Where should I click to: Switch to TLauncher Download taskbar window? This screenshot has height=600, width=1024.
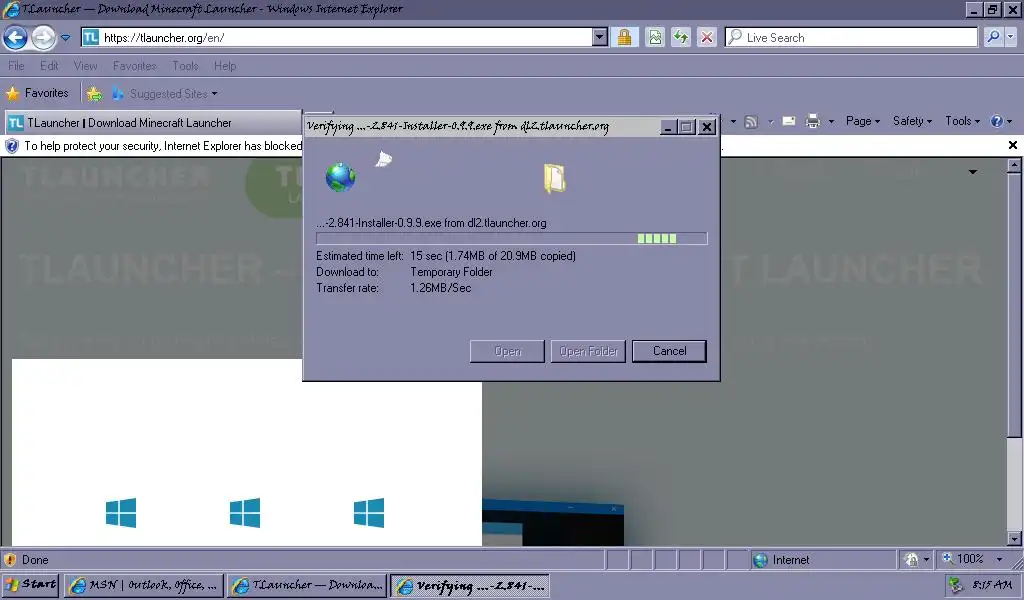[x=307, y=586]
